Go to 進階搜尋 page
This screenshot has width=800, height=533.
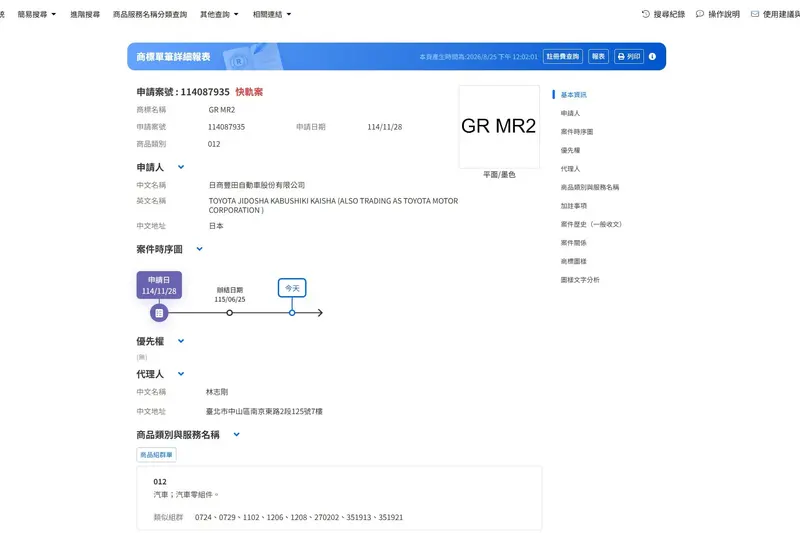point(85,14)
